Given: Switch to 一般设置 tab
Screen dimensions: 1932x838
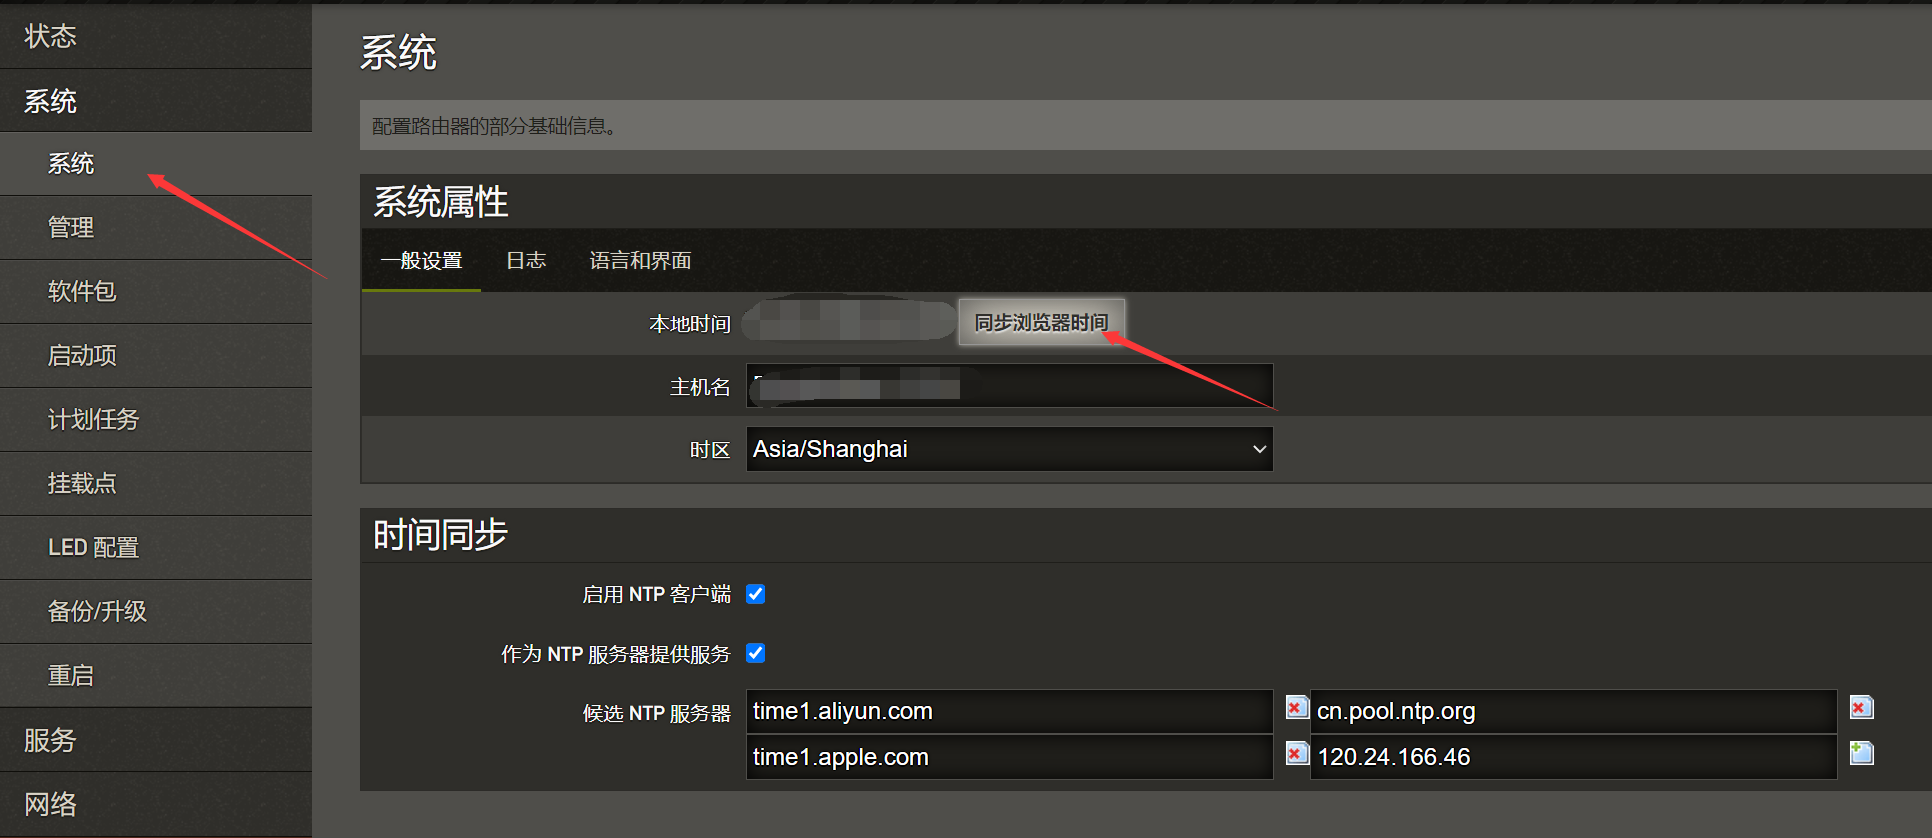Looking at the screenshot, I should pyautogui.click(x=421, y=261).
